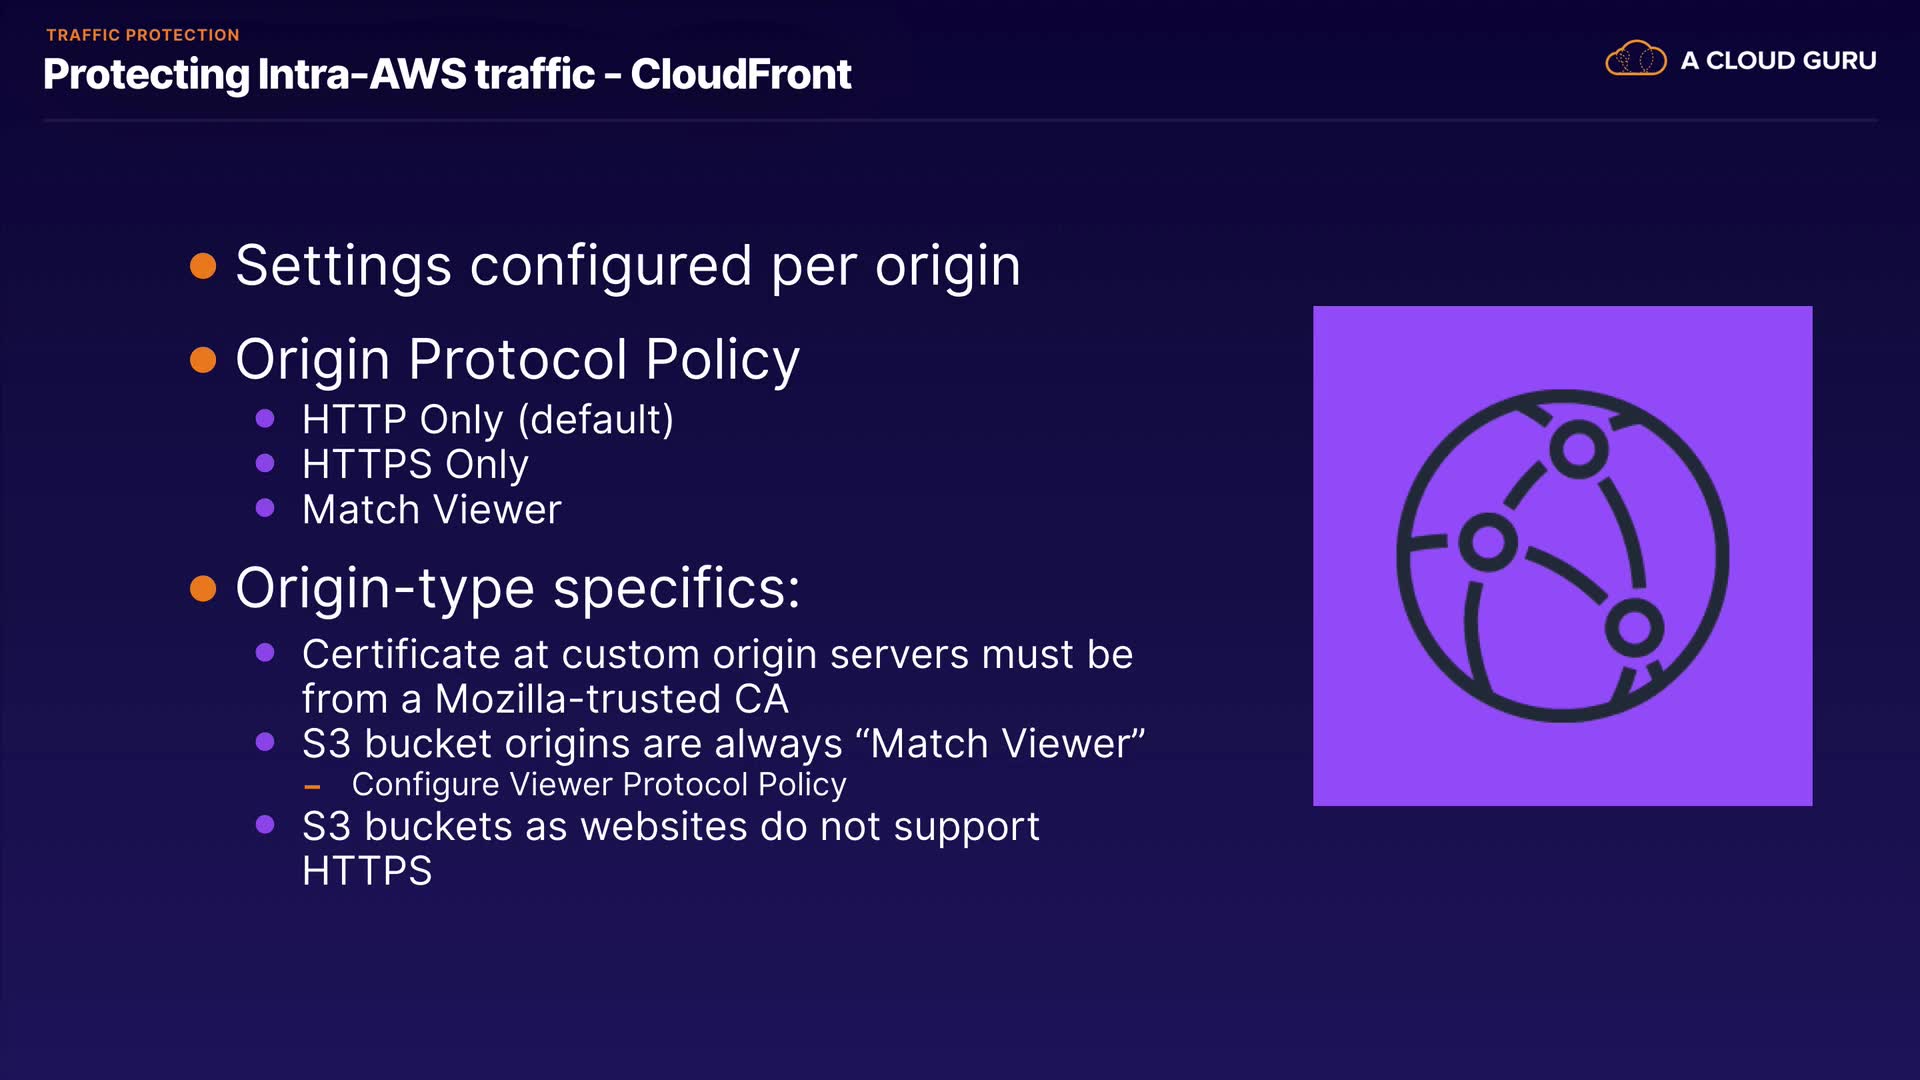Click orange bullet beside Origin-type specifics
The image size is (1920, 1080).
(203, 588)
